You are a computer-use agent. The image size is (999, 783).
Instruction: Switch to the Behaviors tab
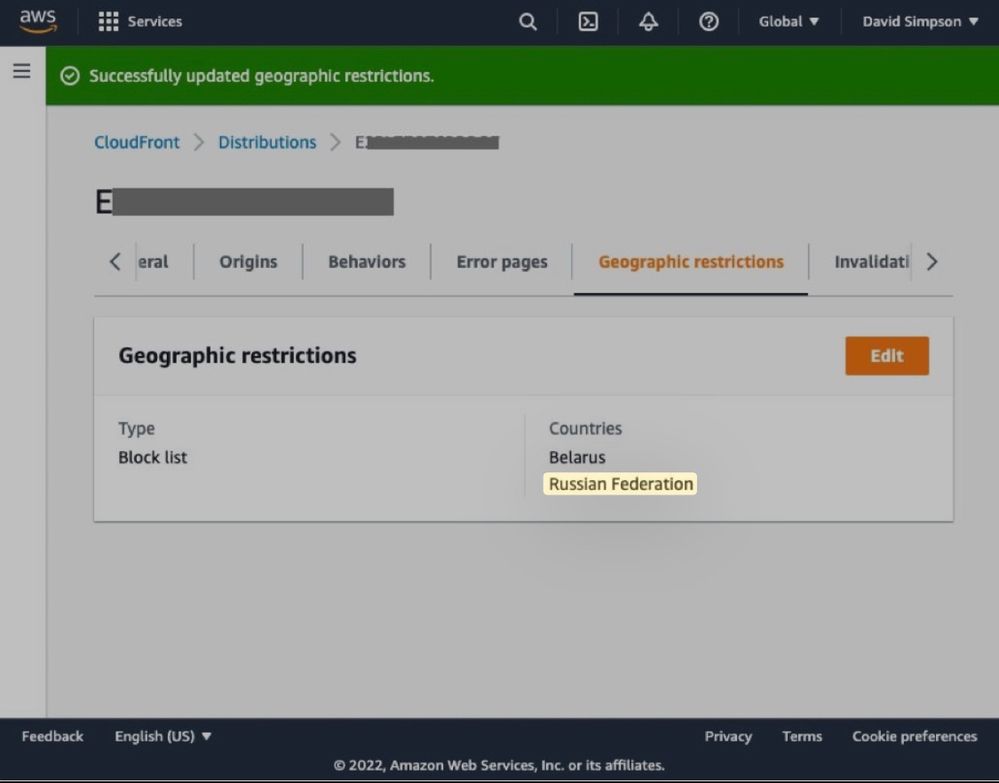coord(367,262)
